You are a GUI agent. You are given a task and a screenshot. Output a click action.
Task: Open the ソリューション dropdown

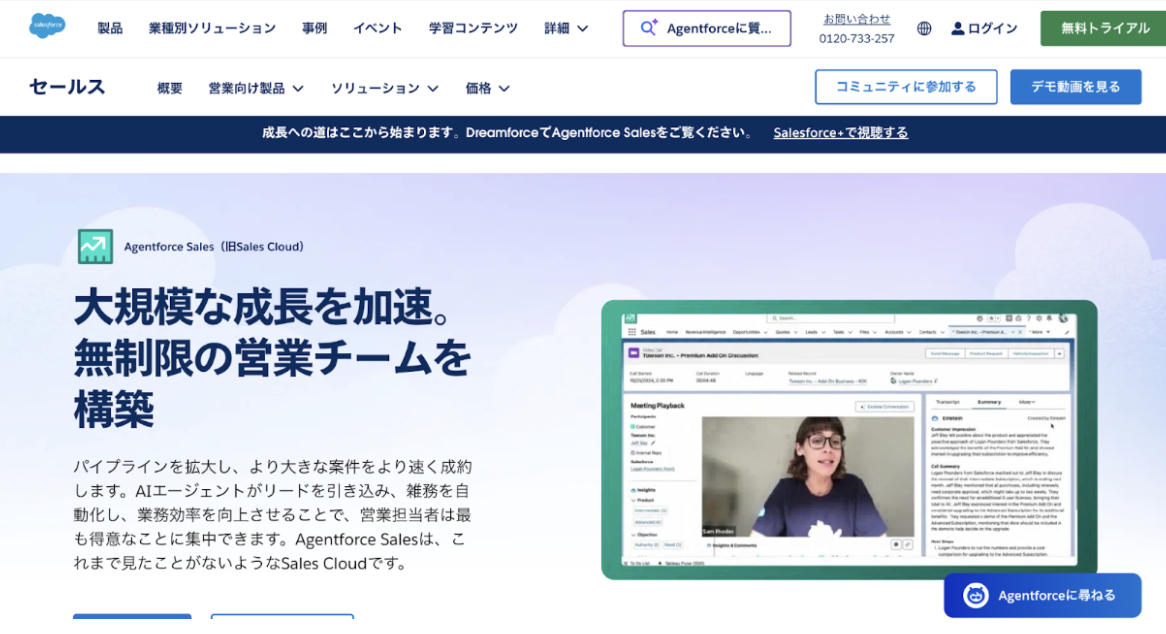[x=384, y=88]
